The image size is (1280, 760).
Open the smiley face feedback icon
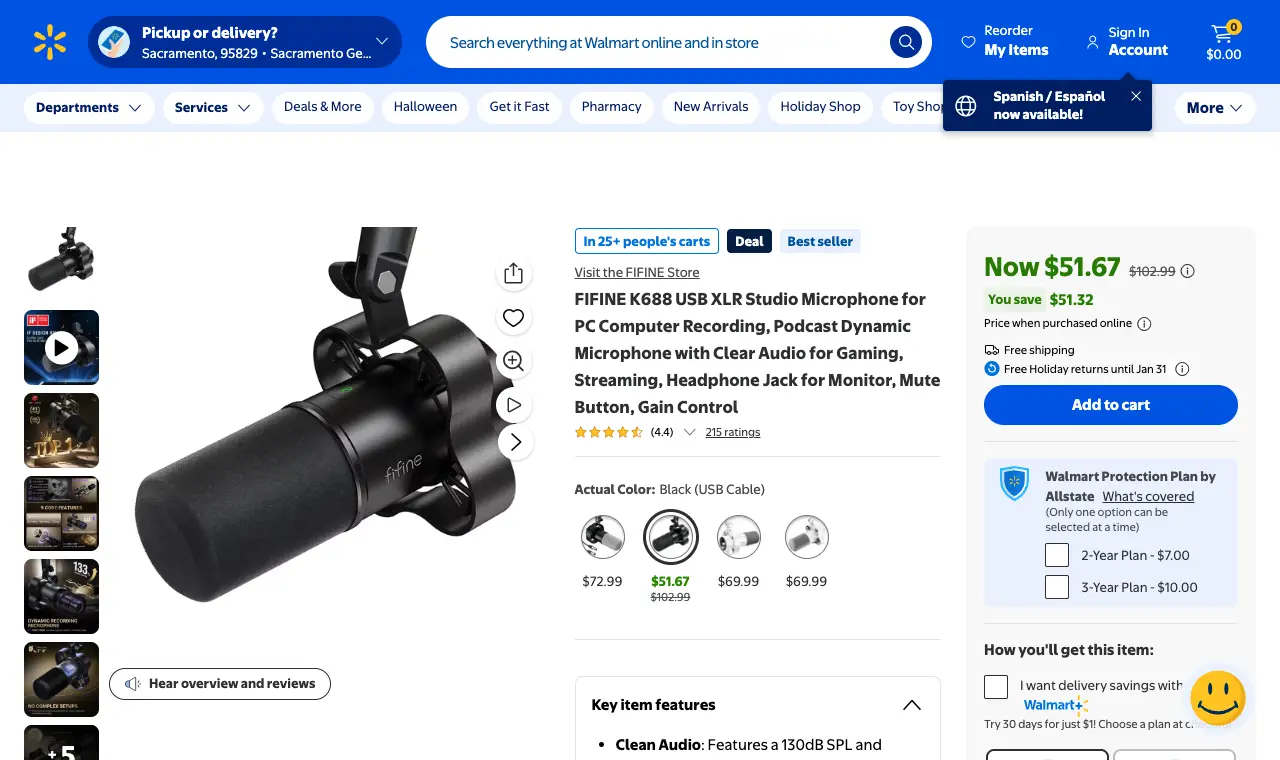click(x=1218, y=698)
